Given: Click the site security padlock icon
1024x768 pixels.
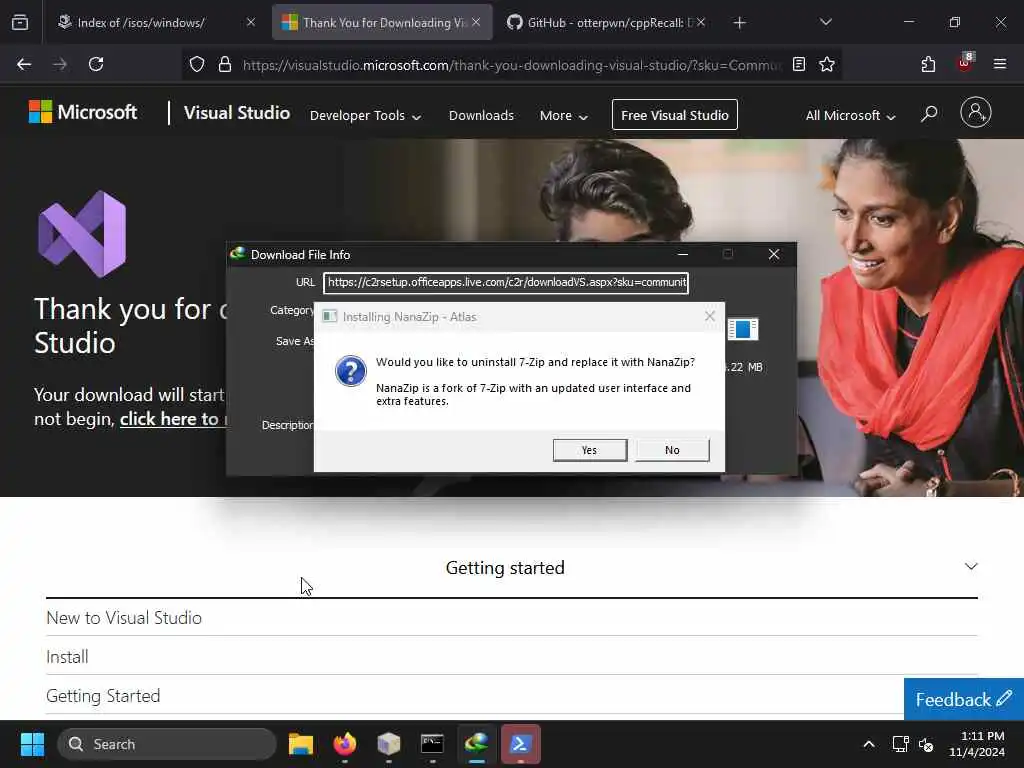Looking at the screenshot, I should [x=225, y=64].
